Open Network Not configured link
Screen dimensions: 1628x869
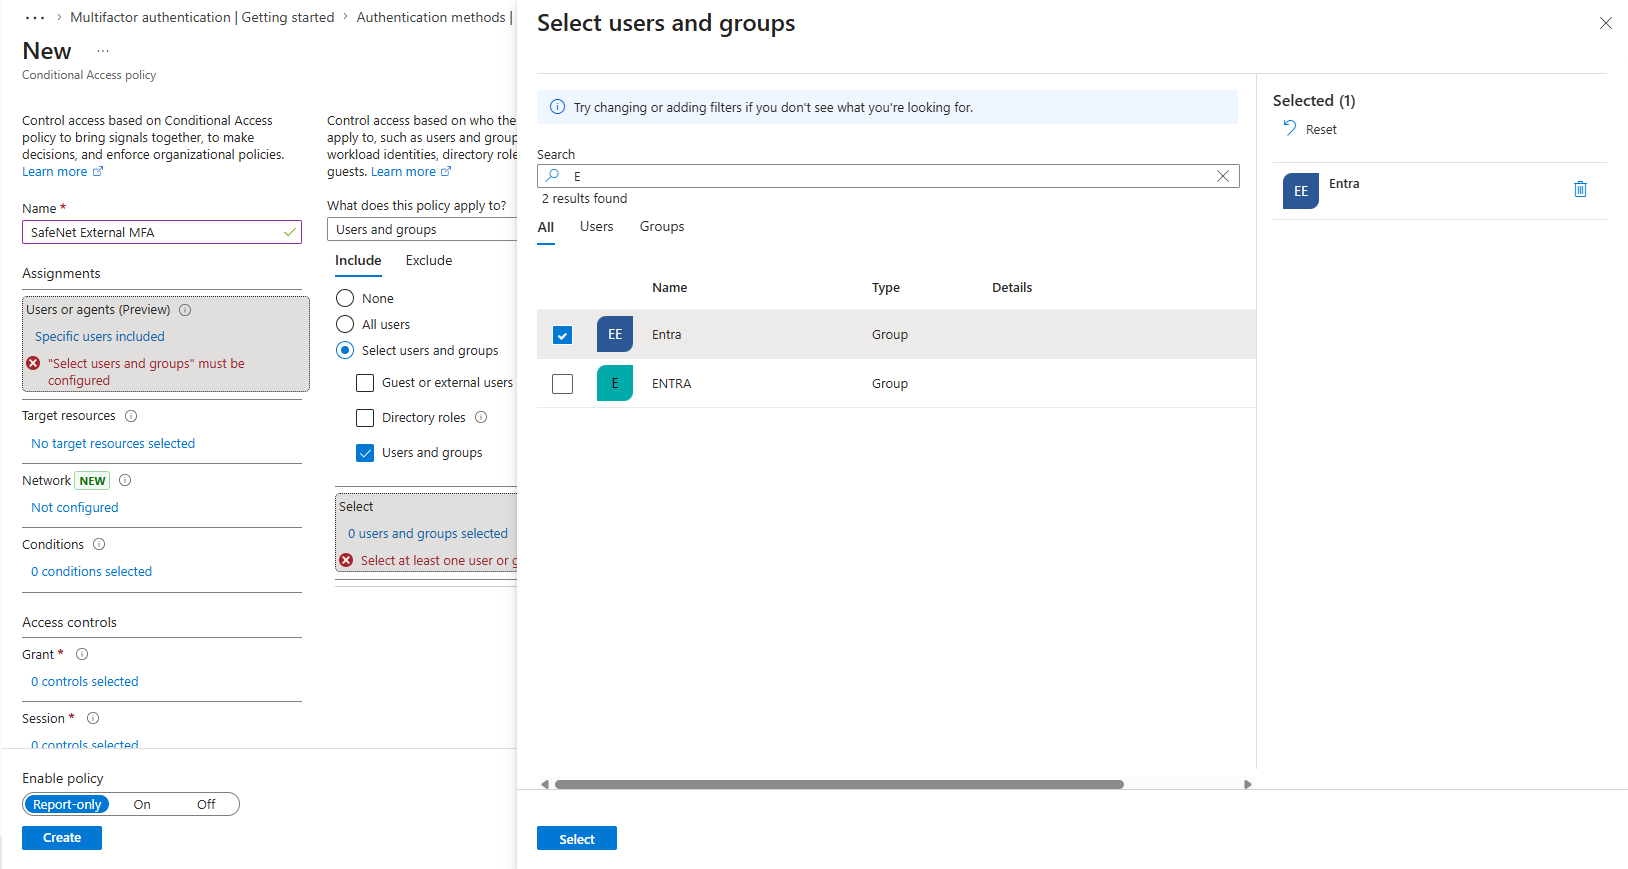pos(75,507)
